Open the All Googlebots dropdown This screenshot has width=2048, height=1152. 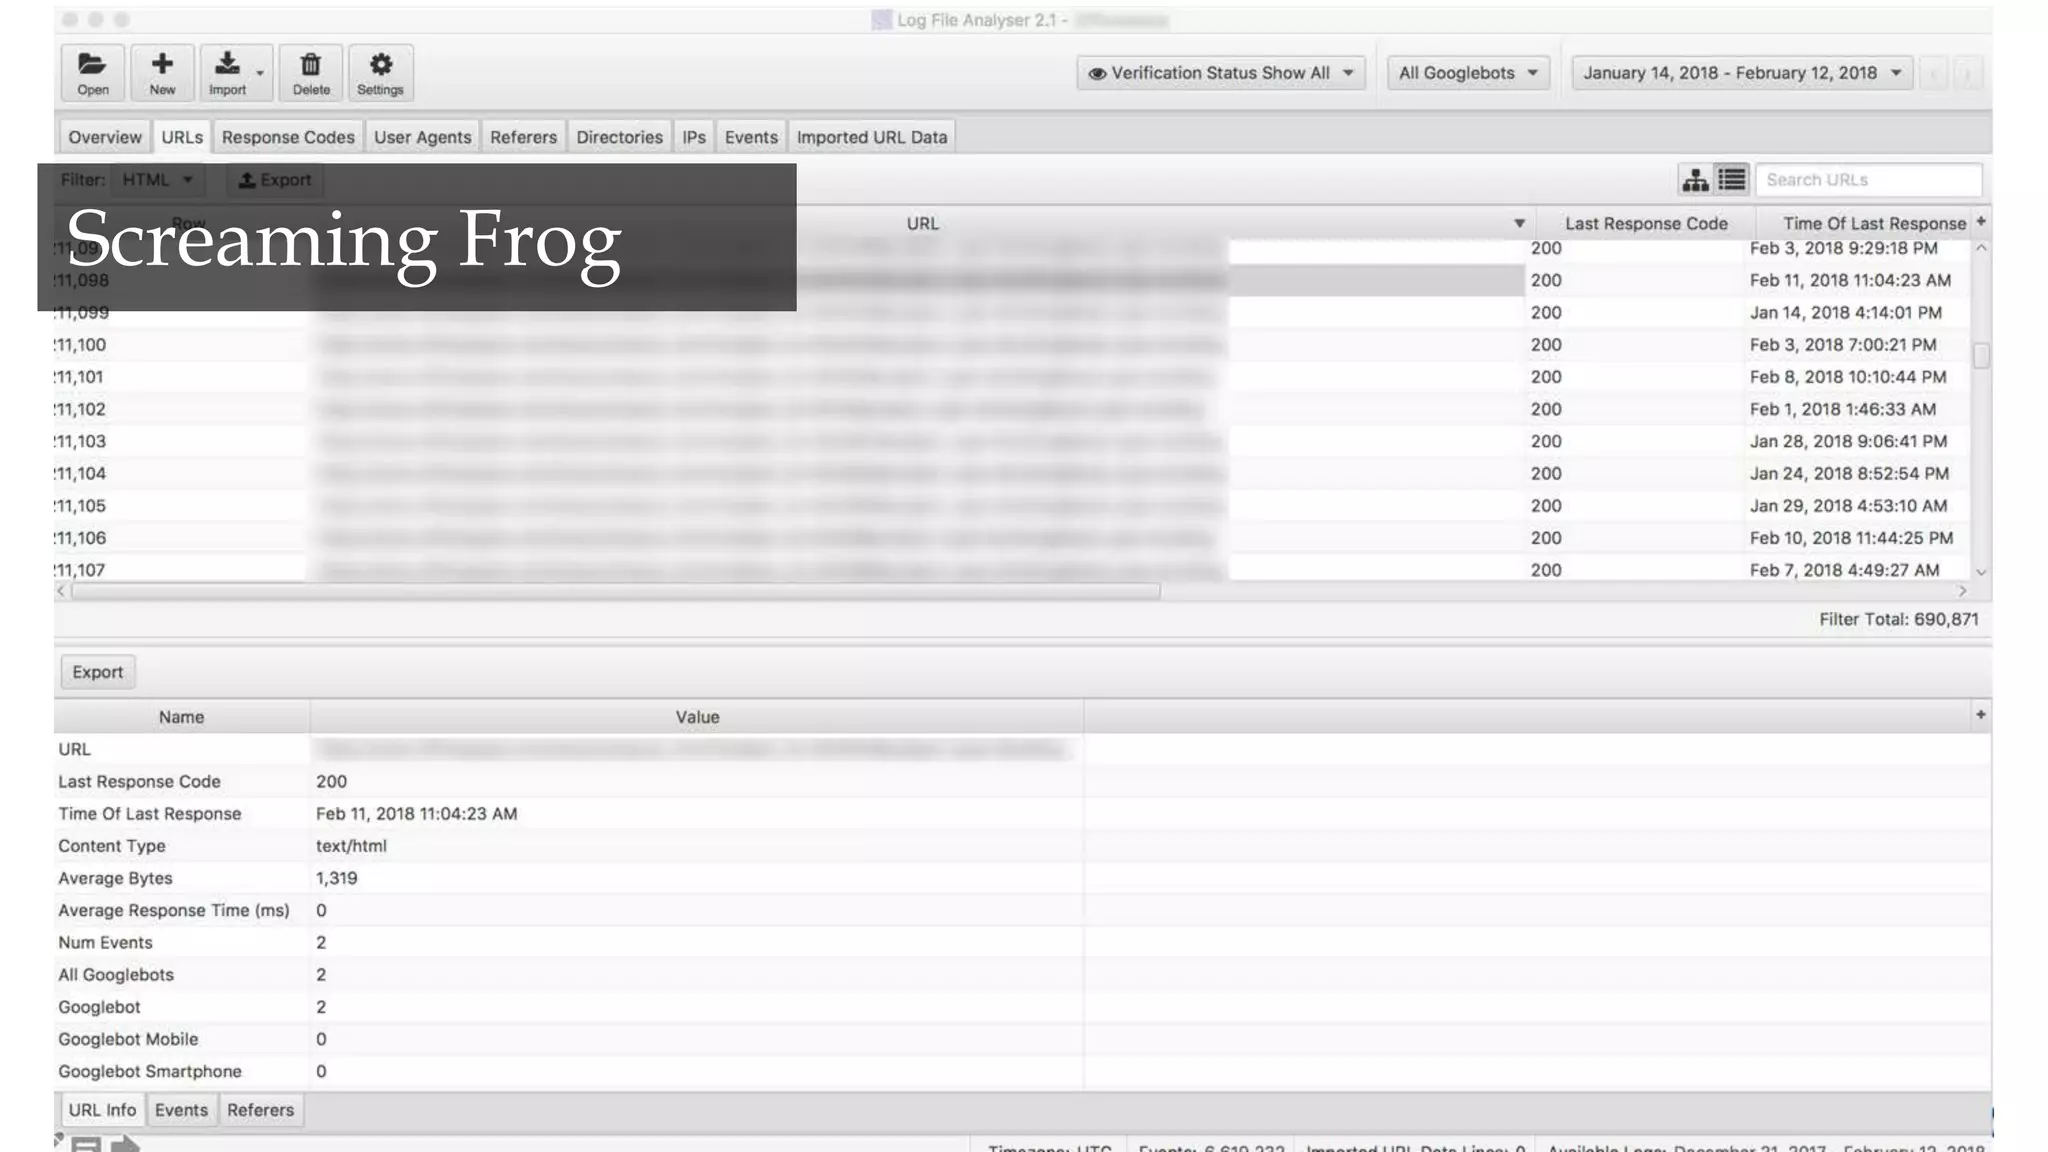pyautogui.click(x=1468, y=73)
